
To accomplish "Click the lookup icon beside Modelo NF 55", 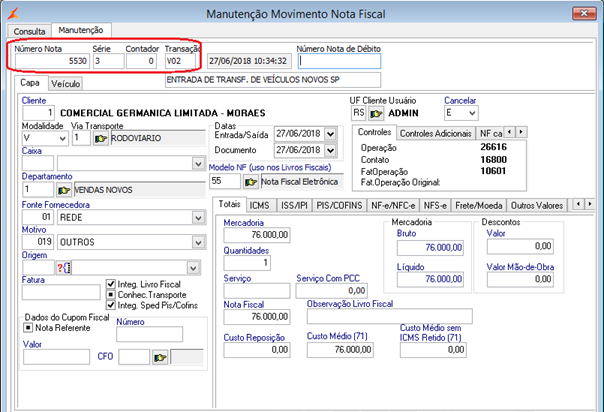I will pos(250,182).
